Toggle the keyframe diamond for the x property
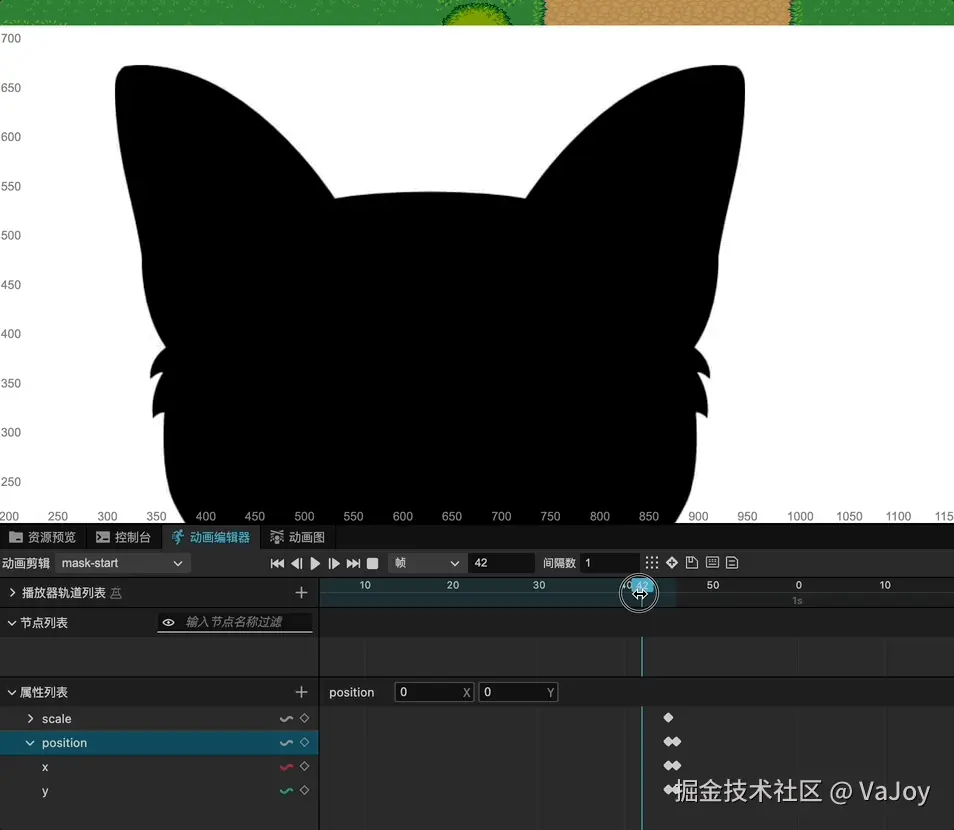The image size is (954, 830). 304,767
